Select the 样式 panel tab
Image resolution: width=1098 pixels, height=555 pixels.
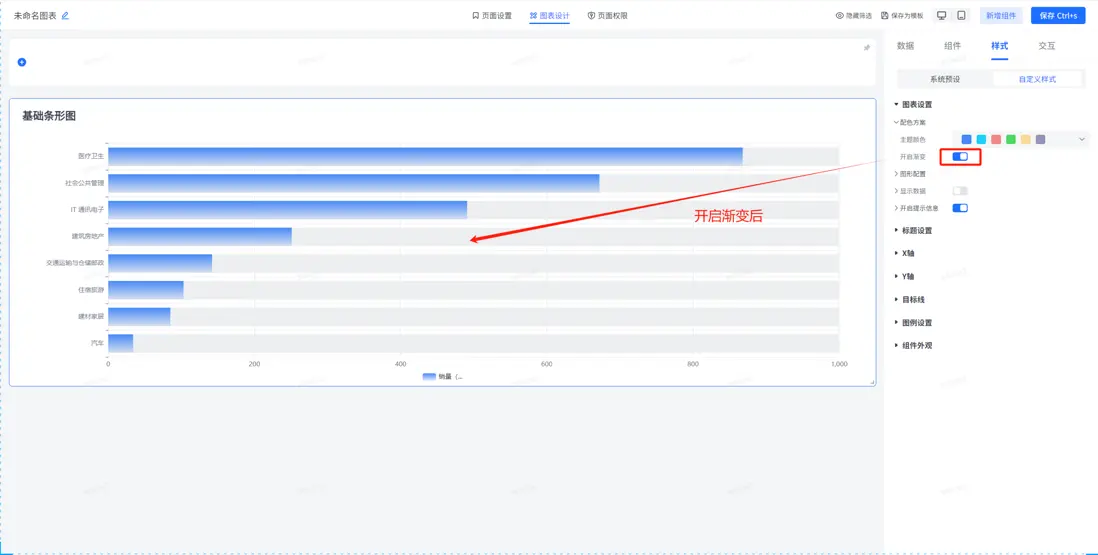tap(999, 45)
